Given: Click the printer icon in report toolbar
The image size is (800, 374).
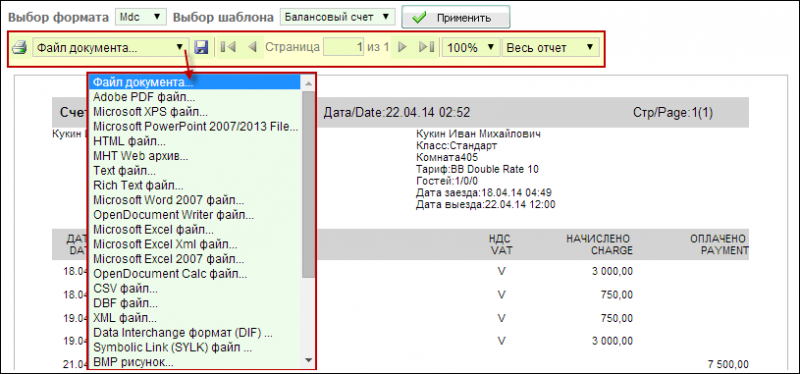Looking at the screenshot, I should (19, 47).
